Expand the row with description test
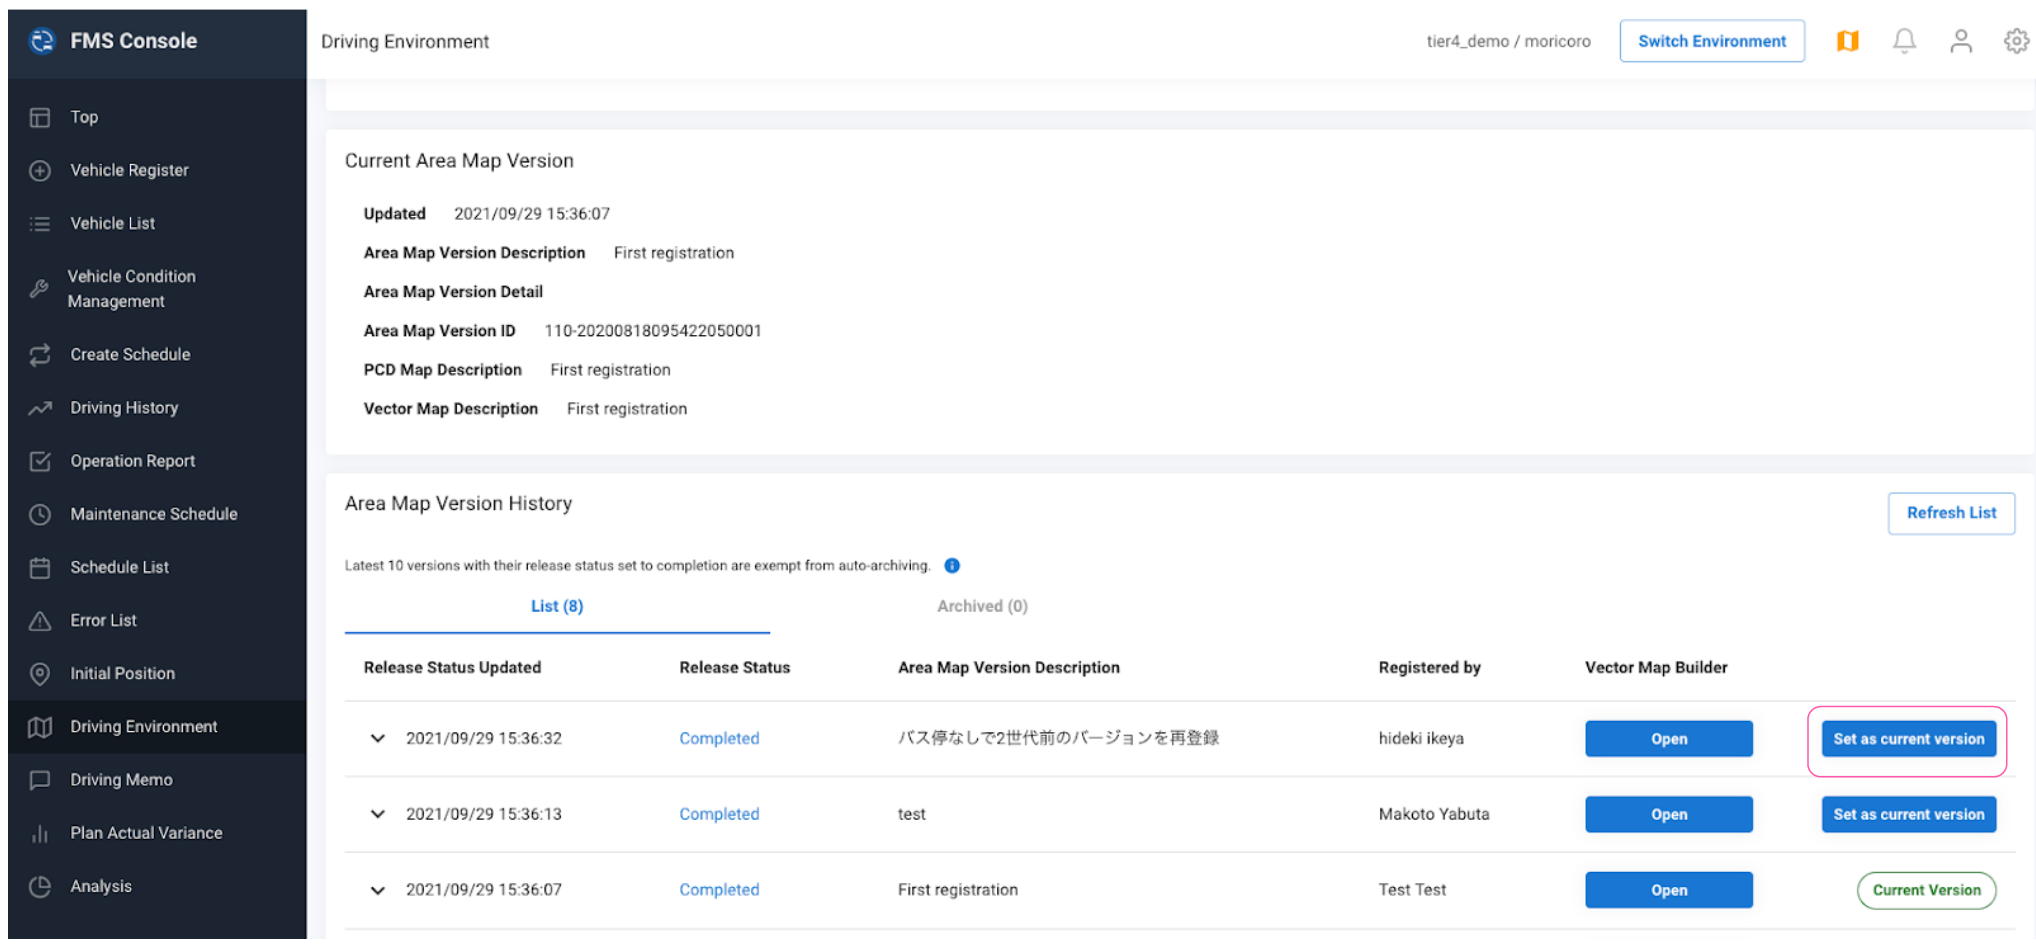This screenshot has width=2036, height=952. 378,814
